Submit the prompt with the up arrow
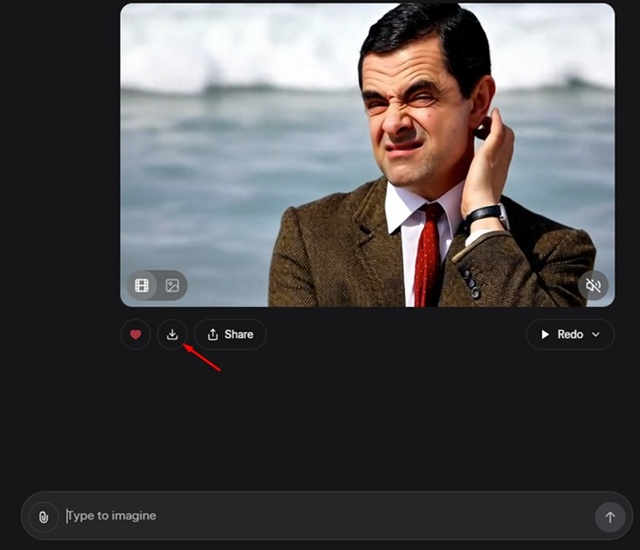Viewport: 640px width, 550px height. tap(610, 517)
